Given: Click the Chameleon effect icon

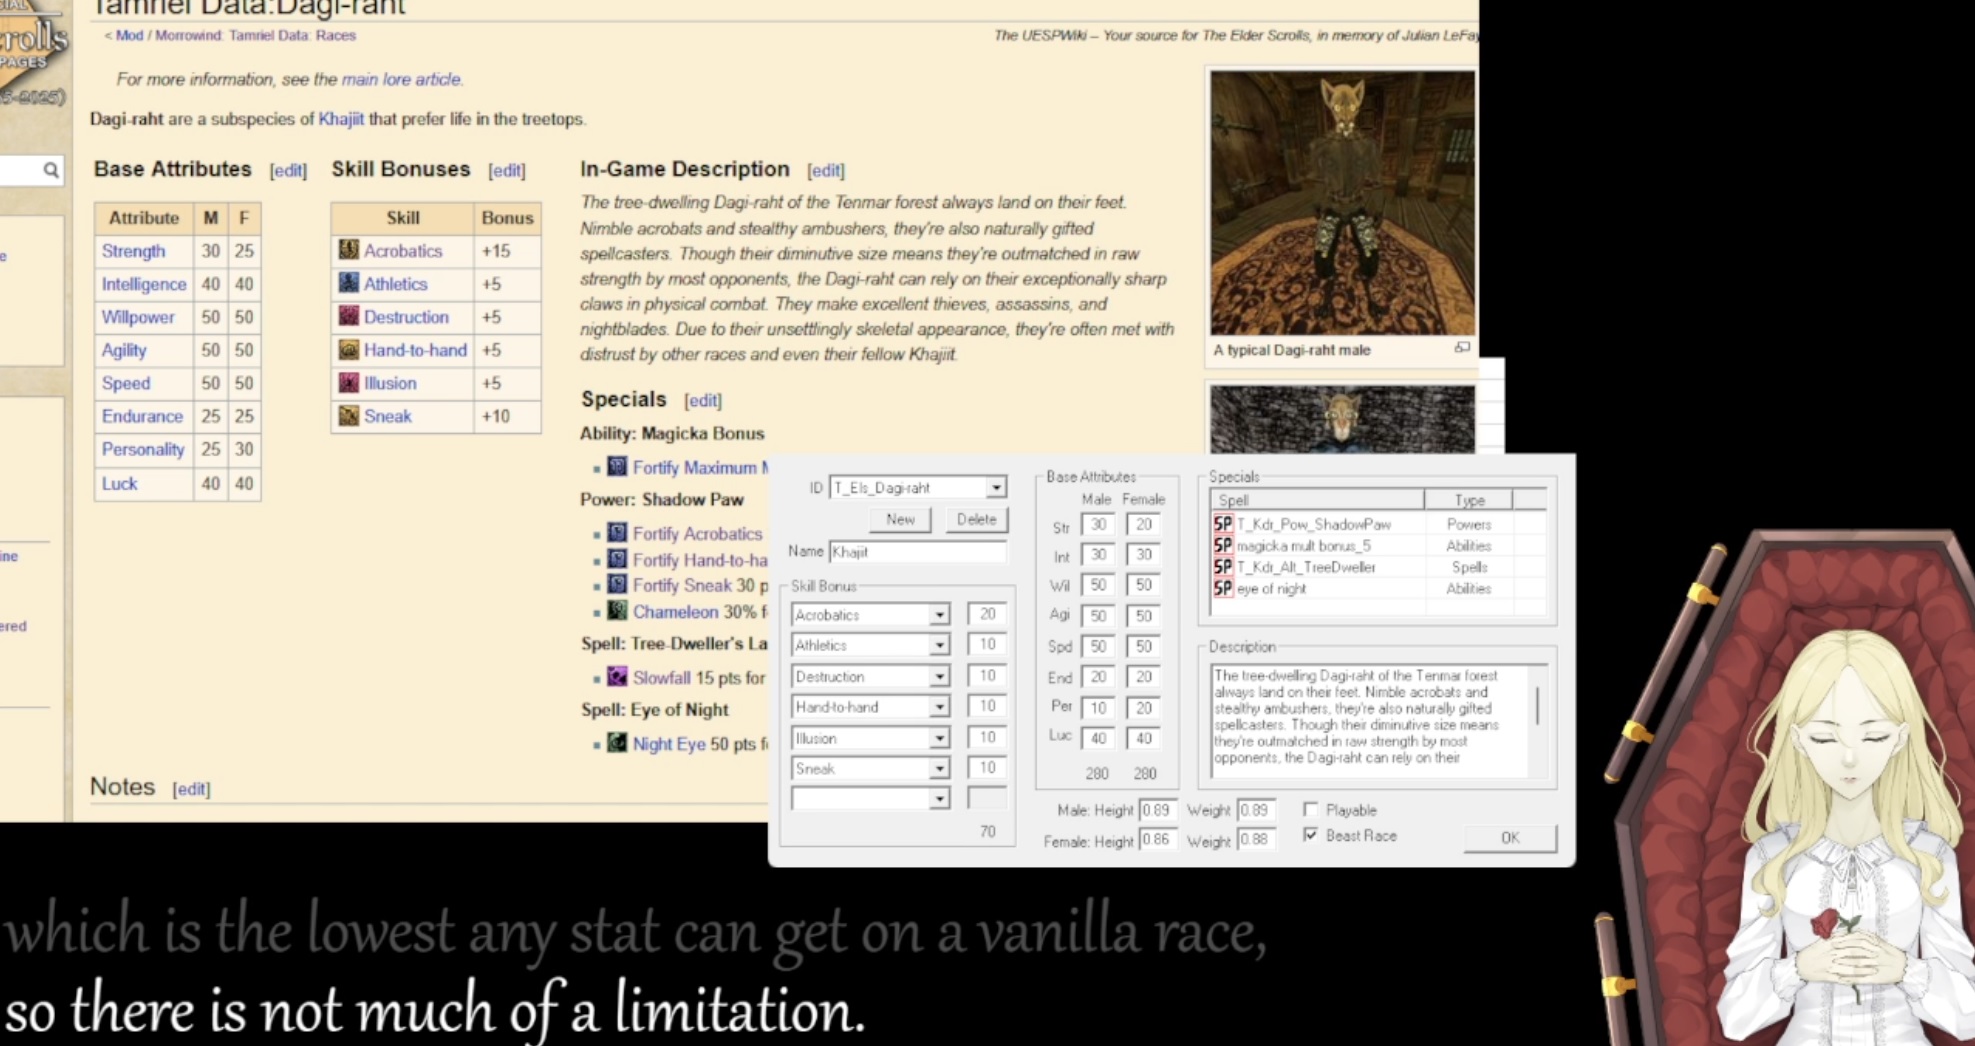Looking at the screenshot, I should (x=617, y=611).
